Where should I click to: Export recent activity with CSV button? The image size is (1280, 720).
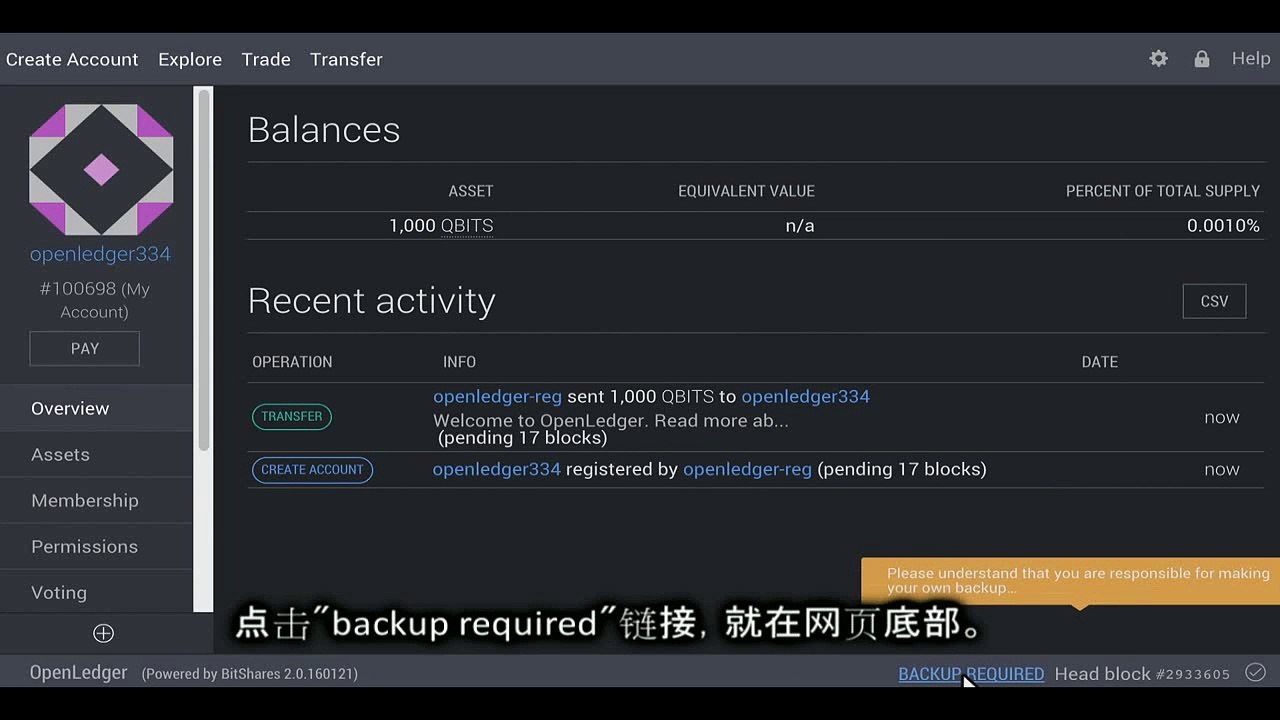(1214, 301)
